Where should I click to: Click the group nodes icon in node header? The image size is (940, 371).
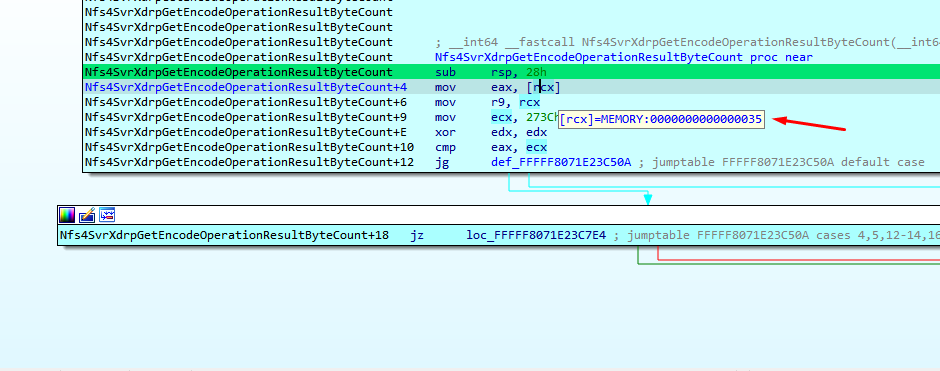coord(107,215)
